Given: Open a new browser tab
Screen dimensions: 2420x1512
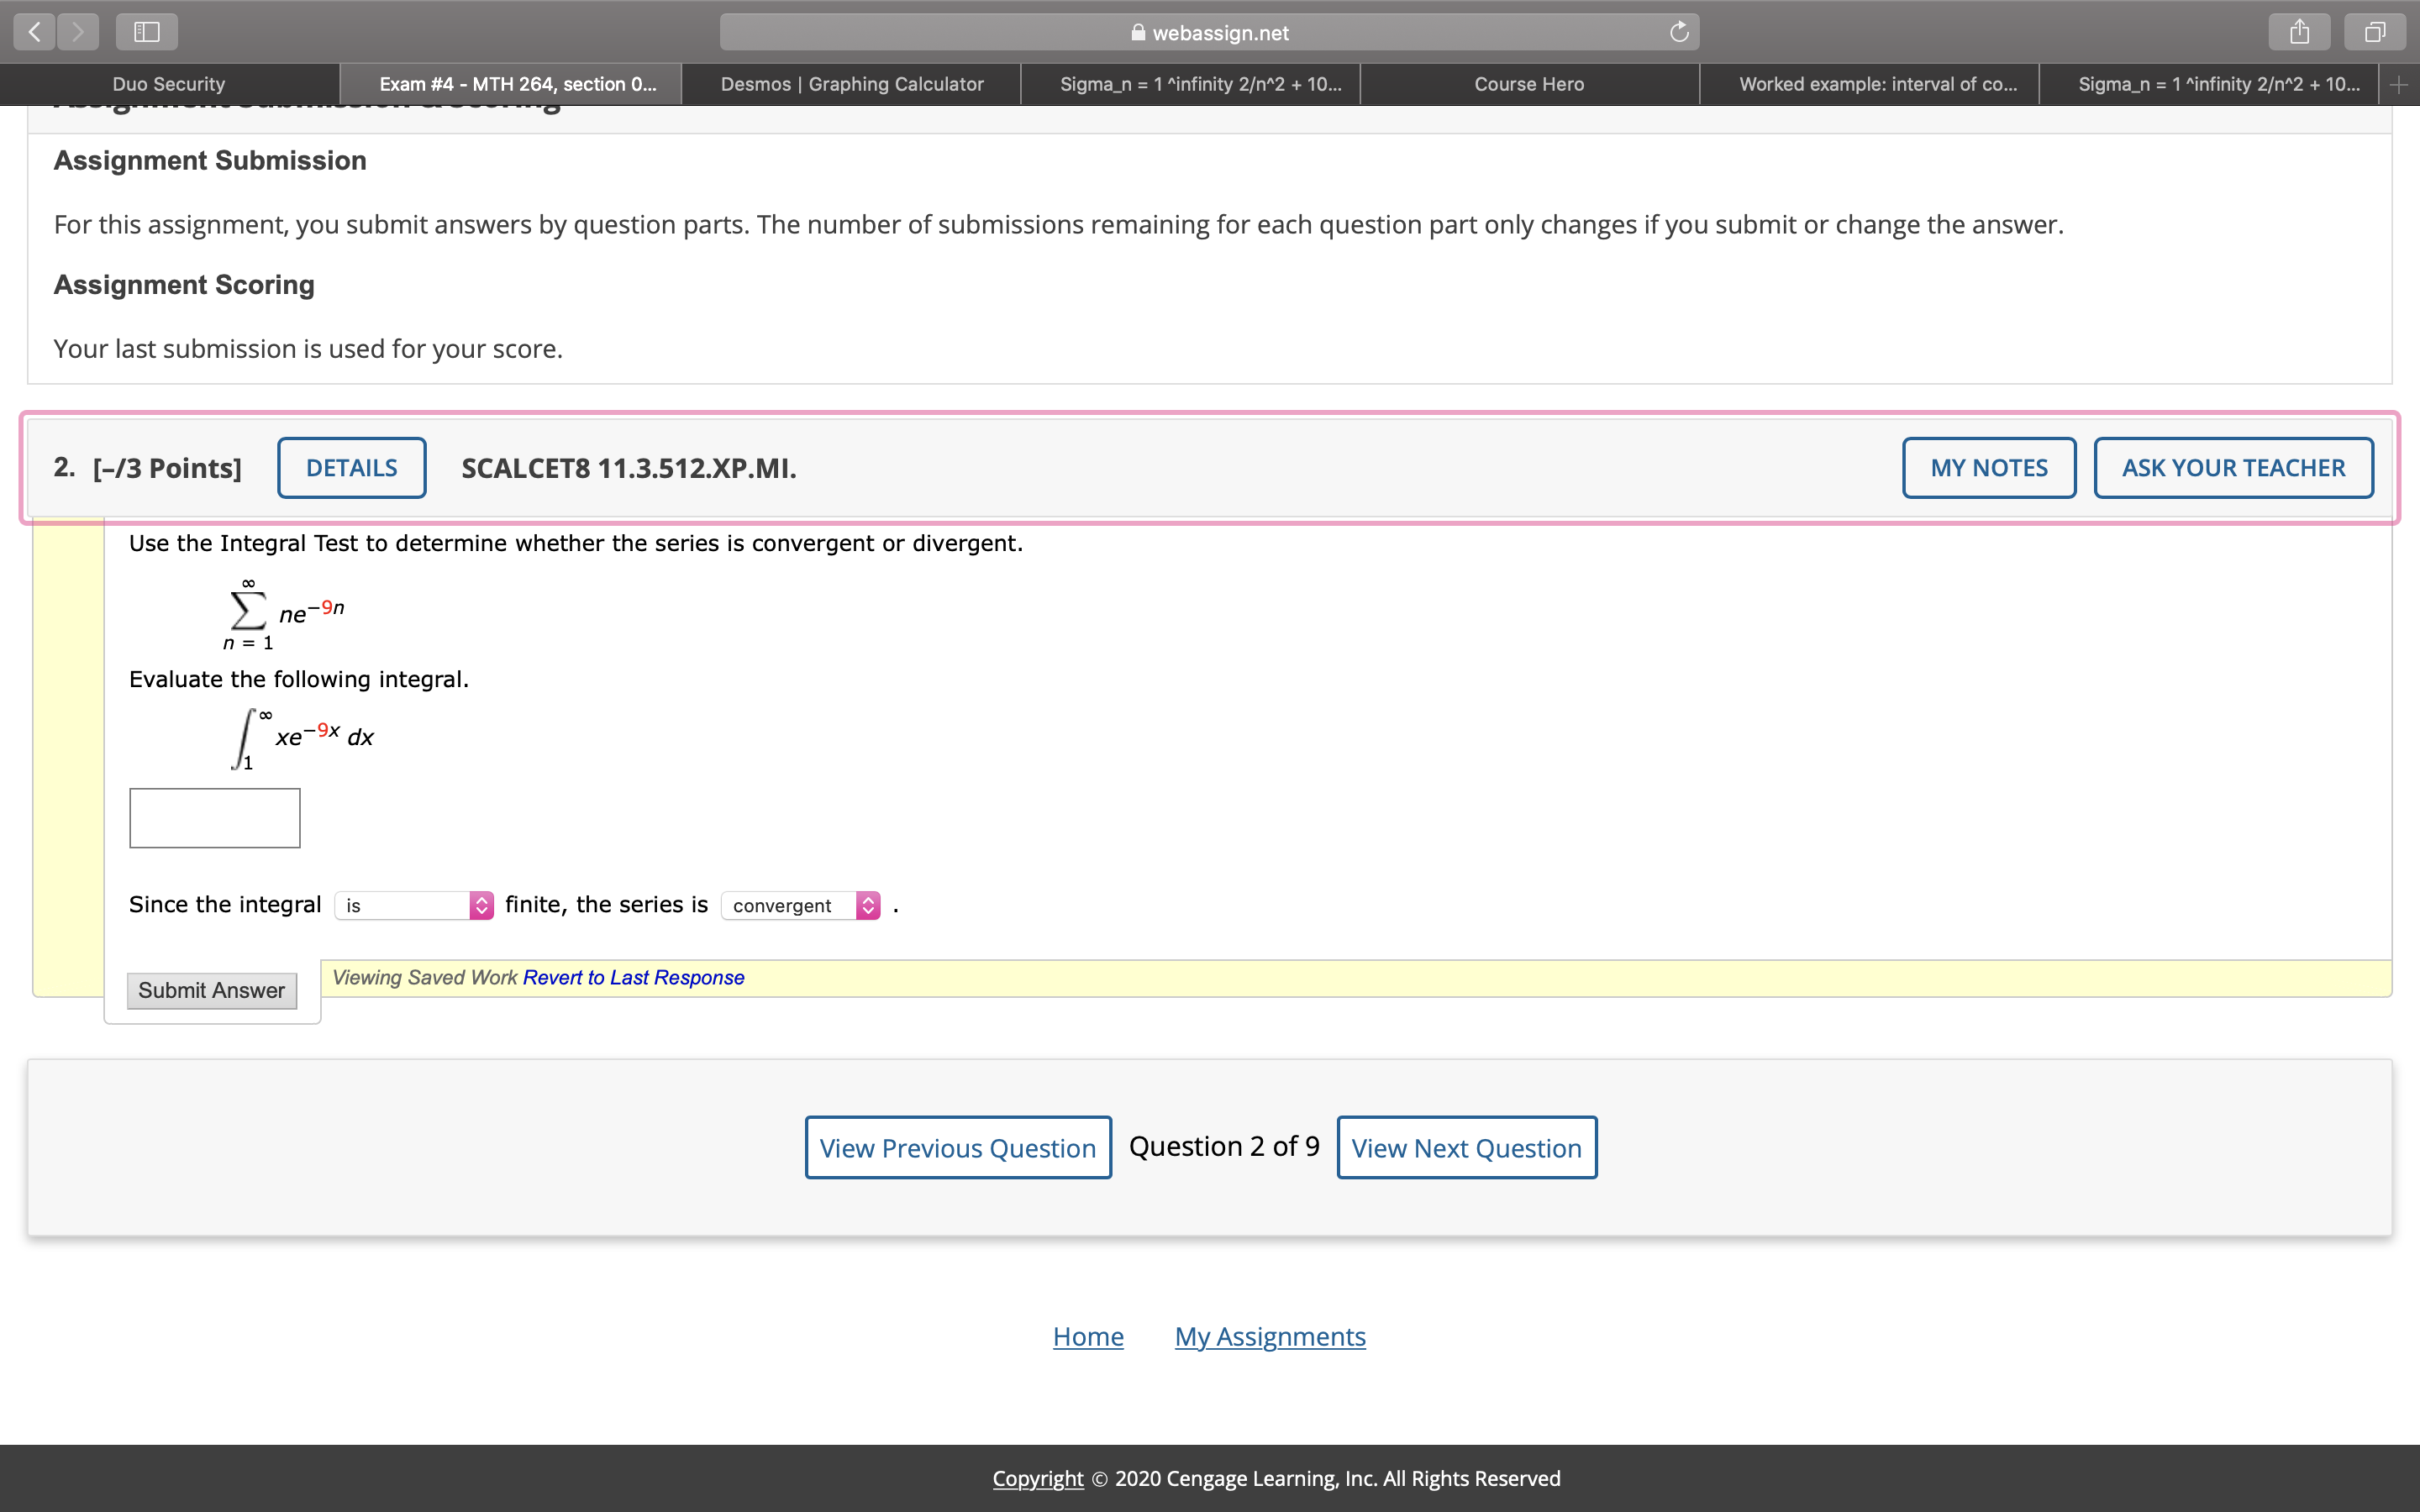Looking at the screenshot, I should pos(2400,84).
